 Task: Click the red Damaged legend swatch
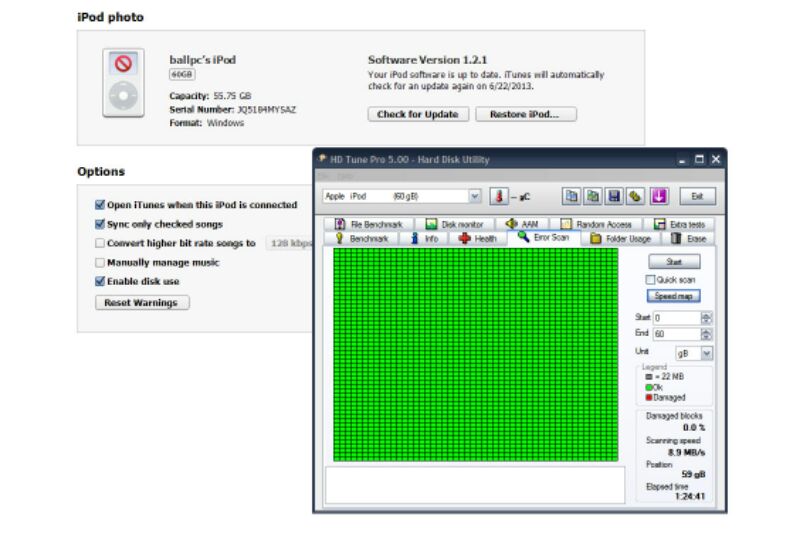point(649,397)
